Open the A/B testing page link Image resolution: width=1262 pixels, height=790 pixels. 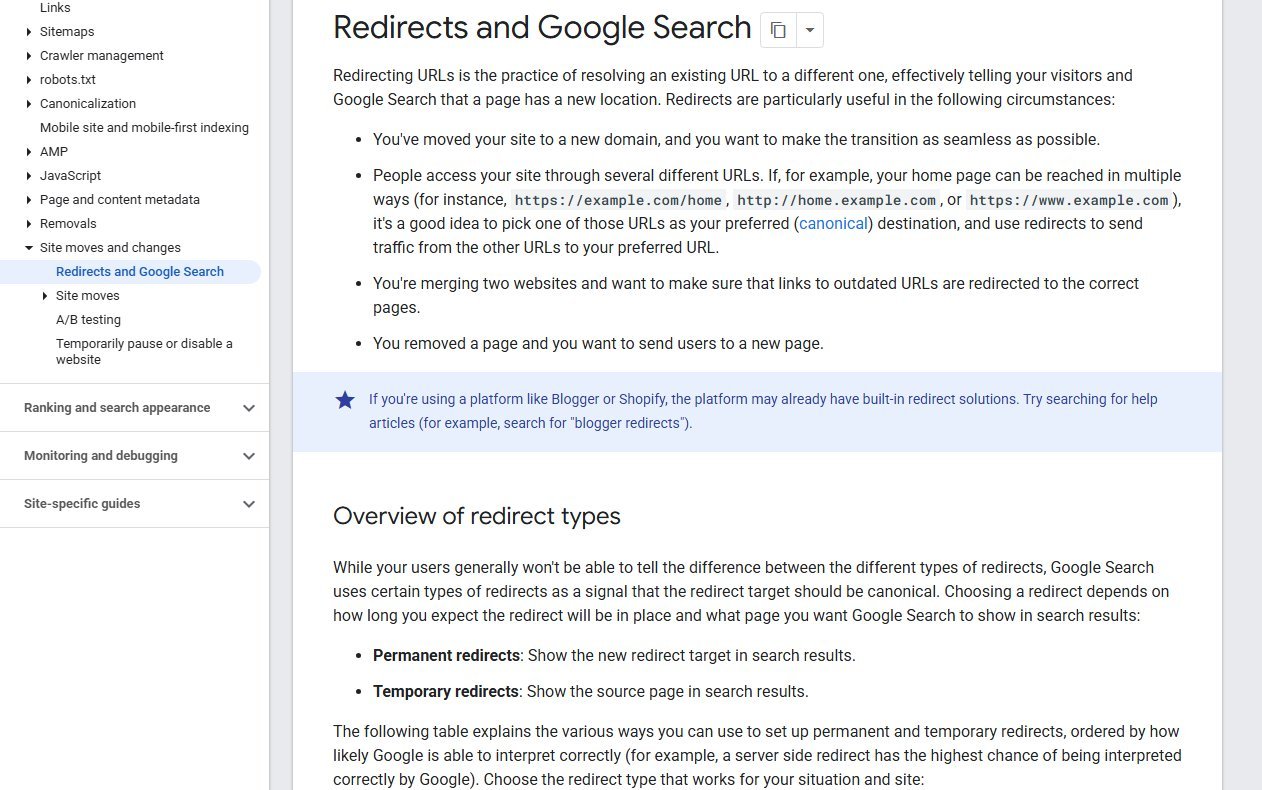(x=88, y=320)
